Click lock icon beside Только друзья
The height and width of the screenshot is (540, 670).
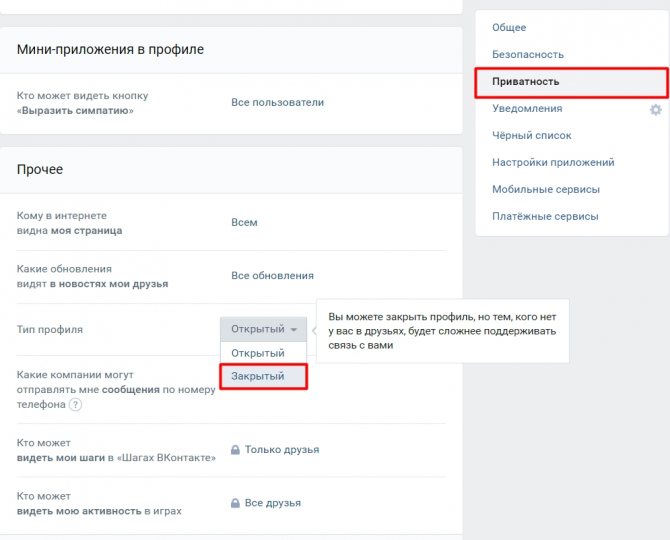coord(235,449)
